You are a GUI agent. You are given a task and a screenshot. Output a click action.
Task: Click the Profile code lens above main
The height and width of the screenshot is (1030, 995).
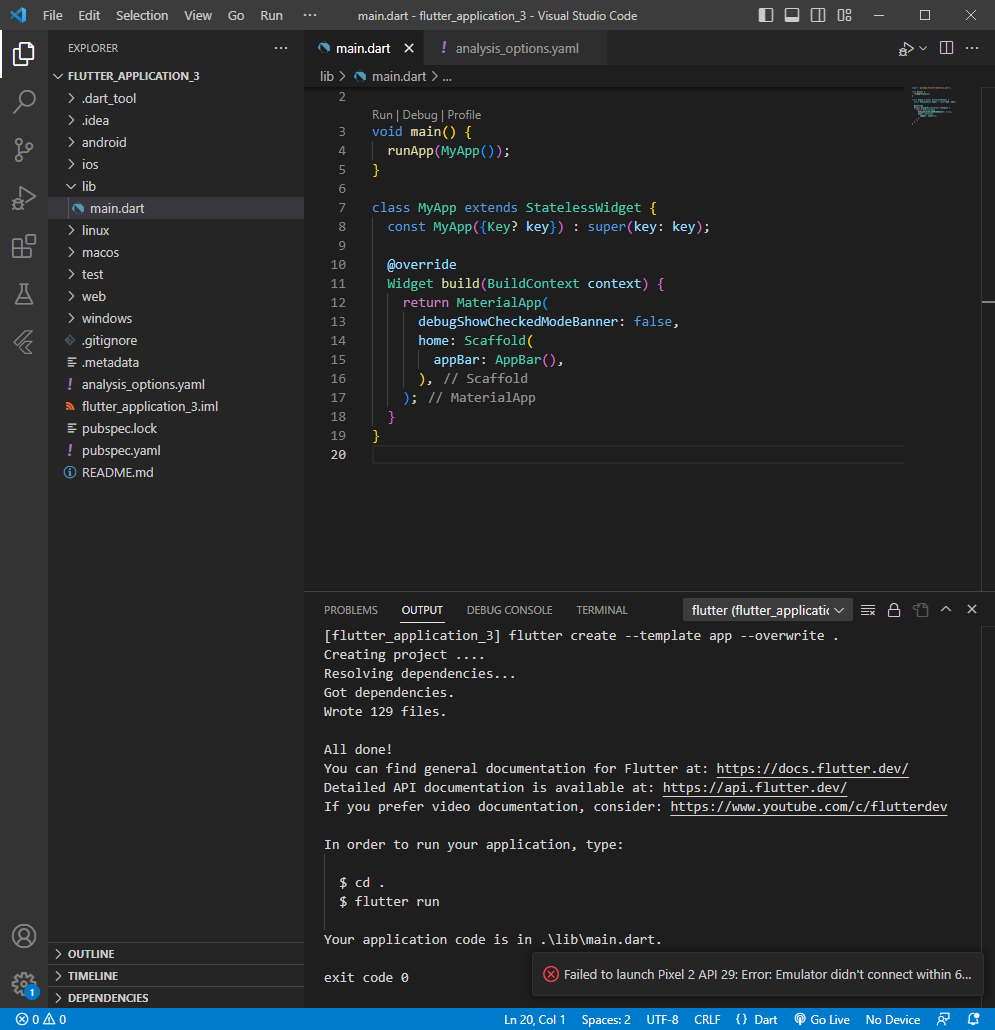coord(464,115)
